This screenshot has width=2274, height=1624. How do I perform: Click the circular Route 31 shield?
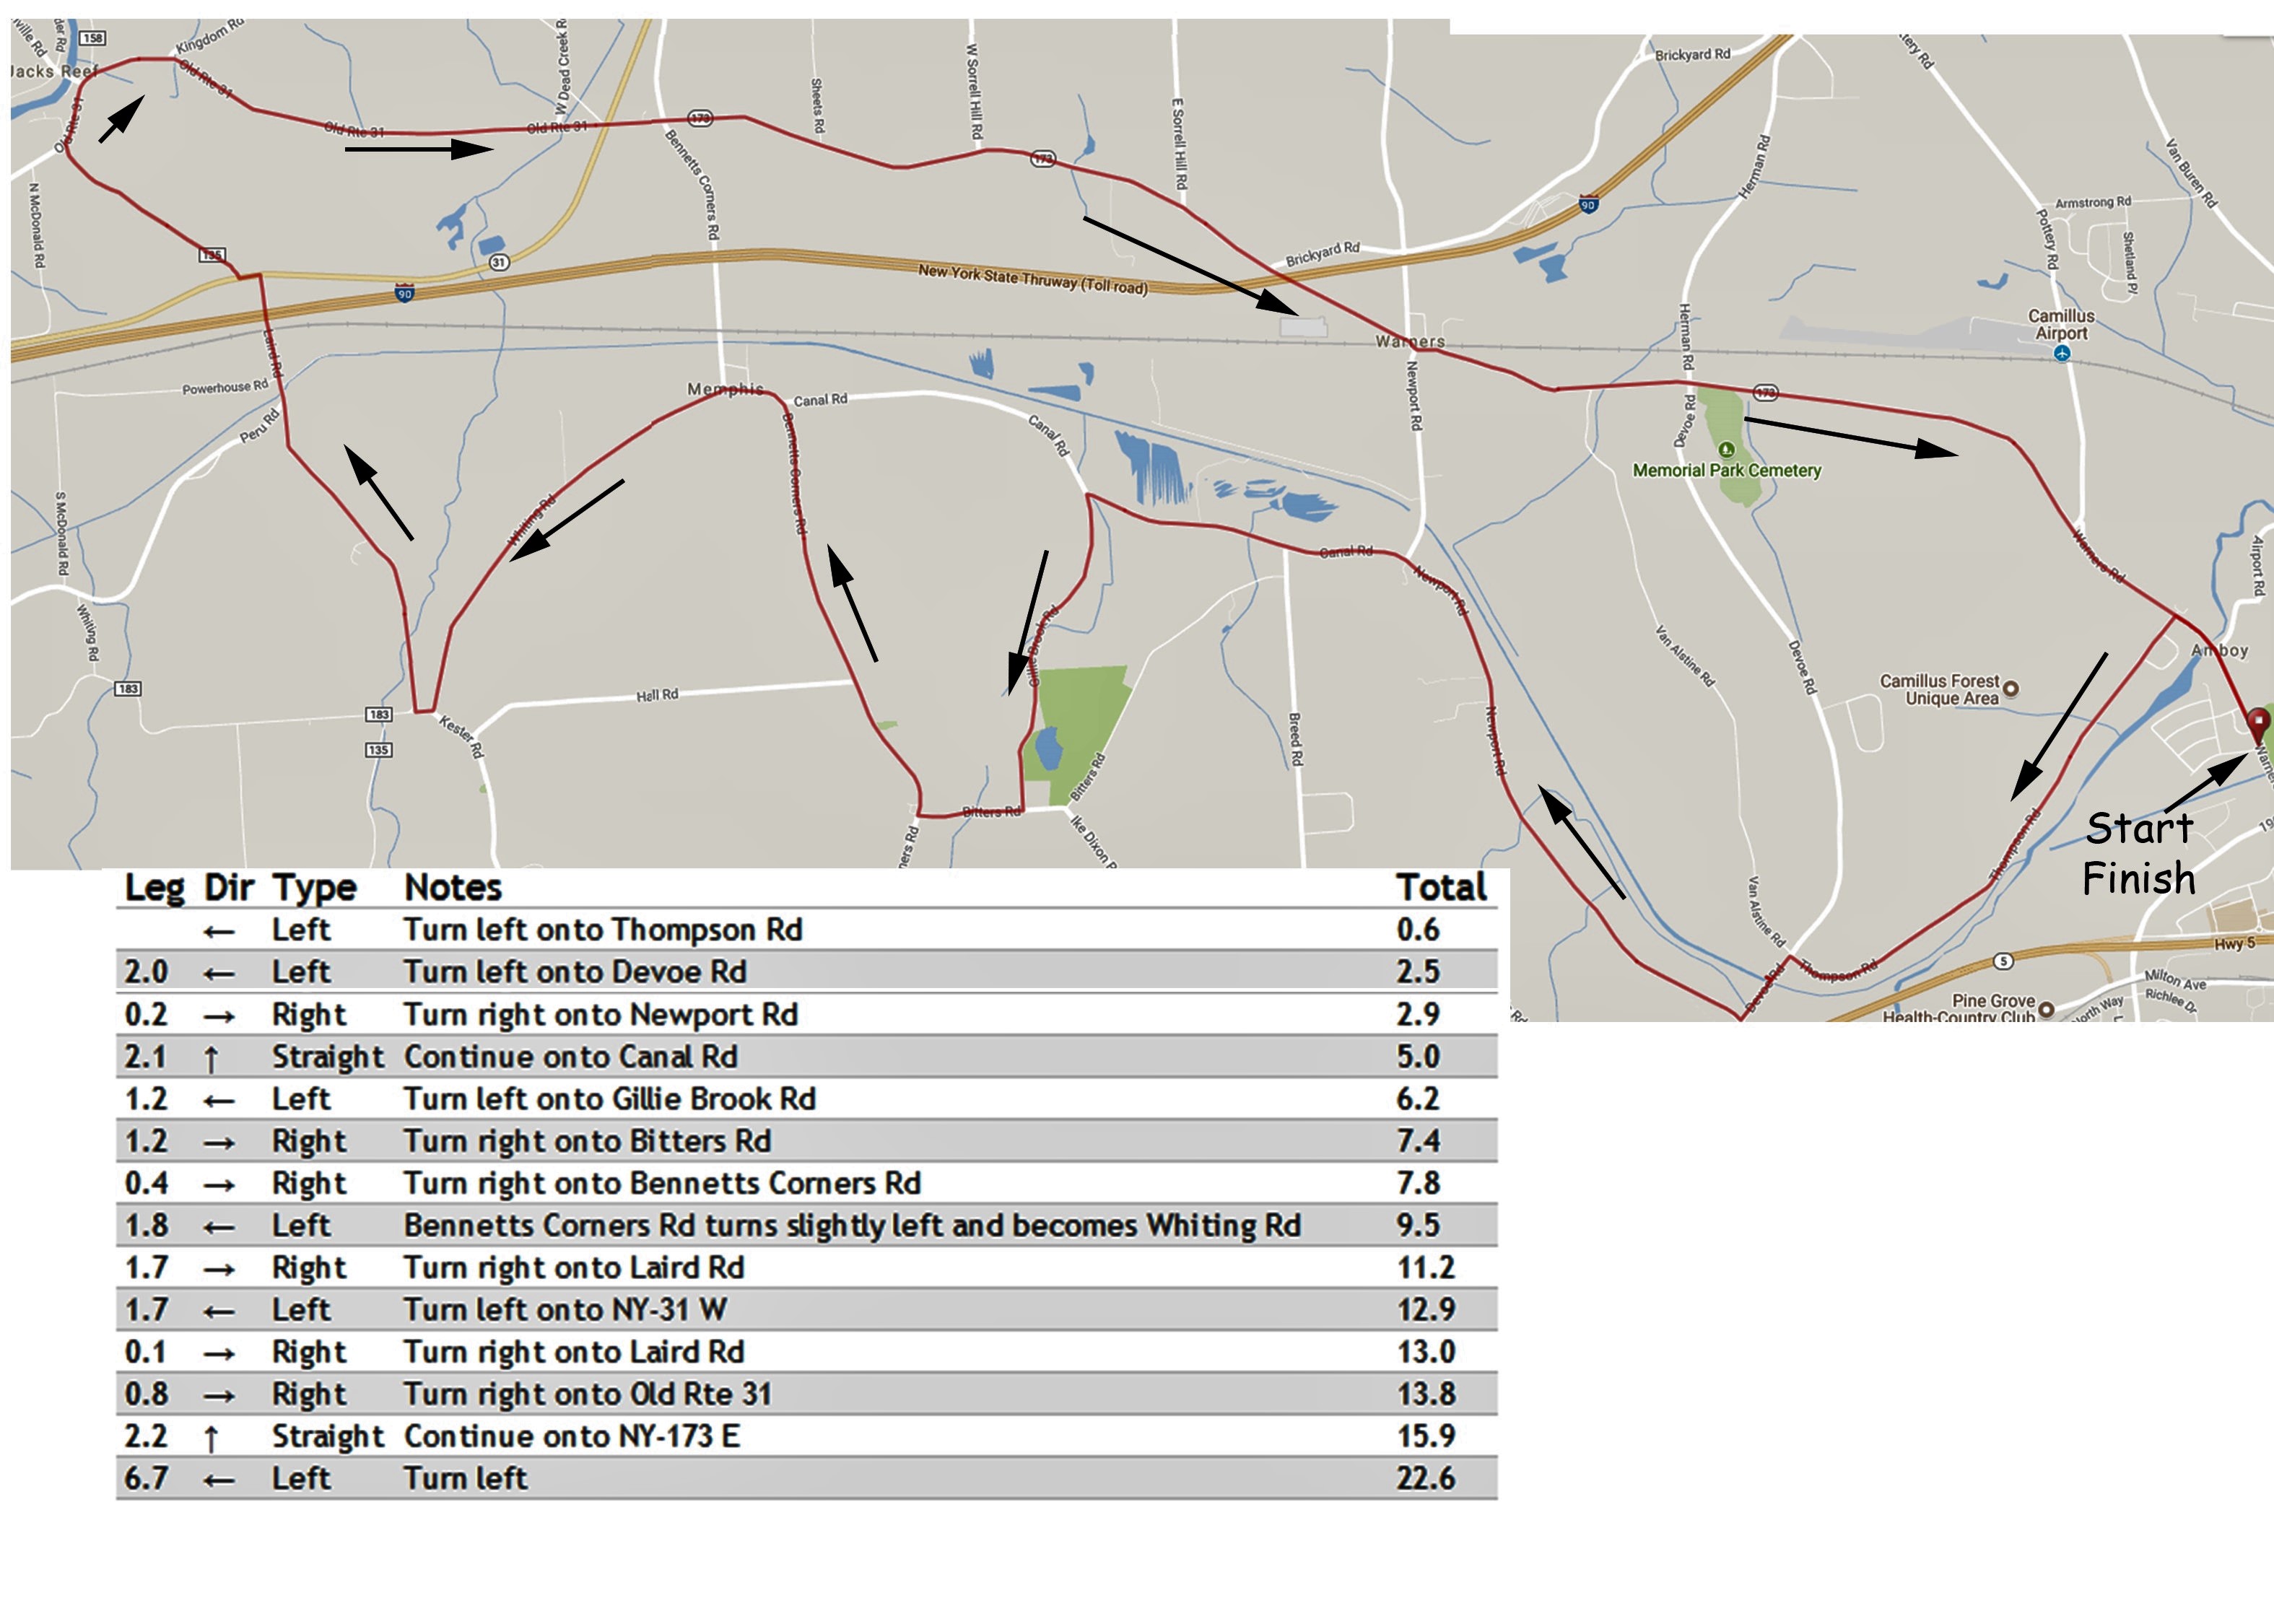tap(499, 262)
